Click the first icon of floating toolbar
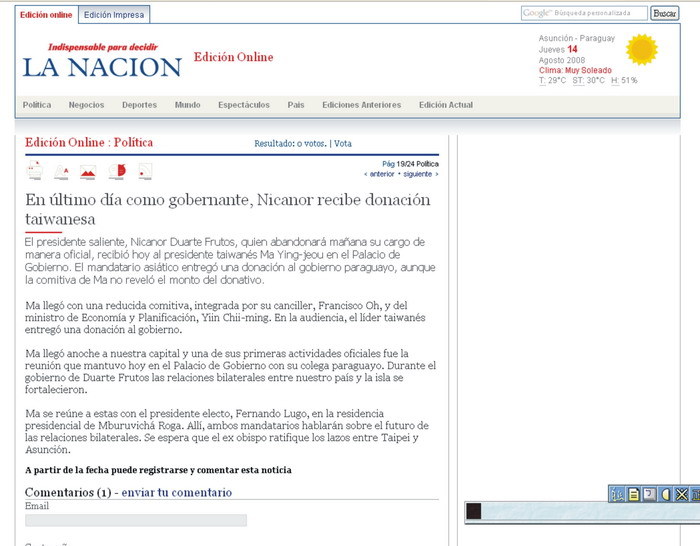 (617, 494)
